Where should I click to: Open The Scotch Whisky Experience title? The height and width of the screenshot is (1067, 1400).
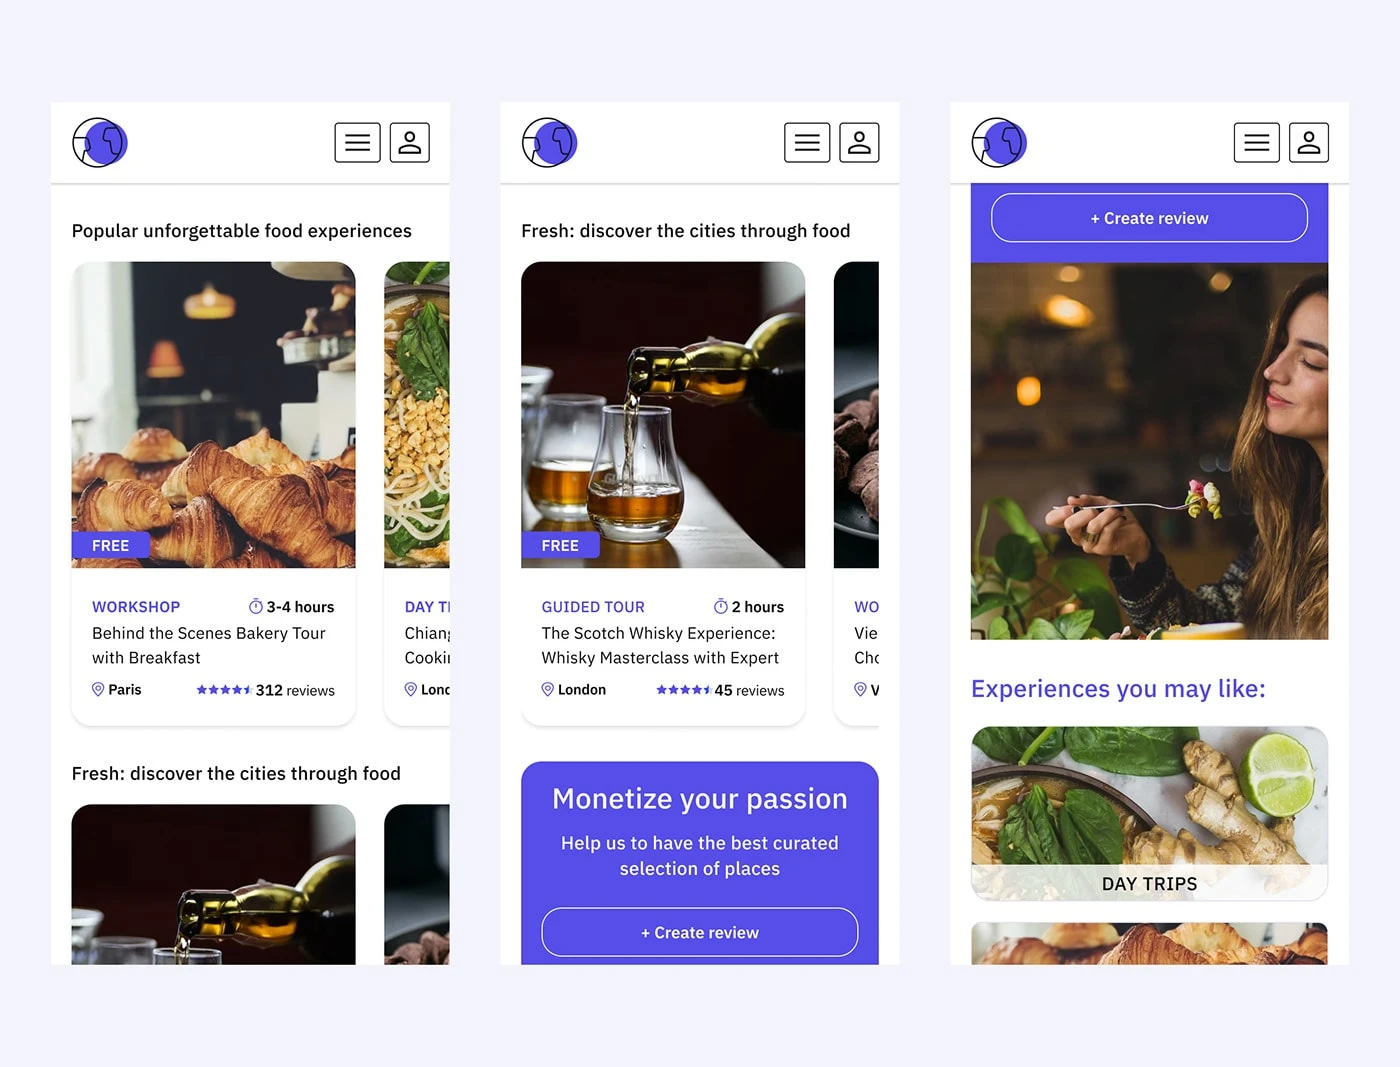(660, 645)
